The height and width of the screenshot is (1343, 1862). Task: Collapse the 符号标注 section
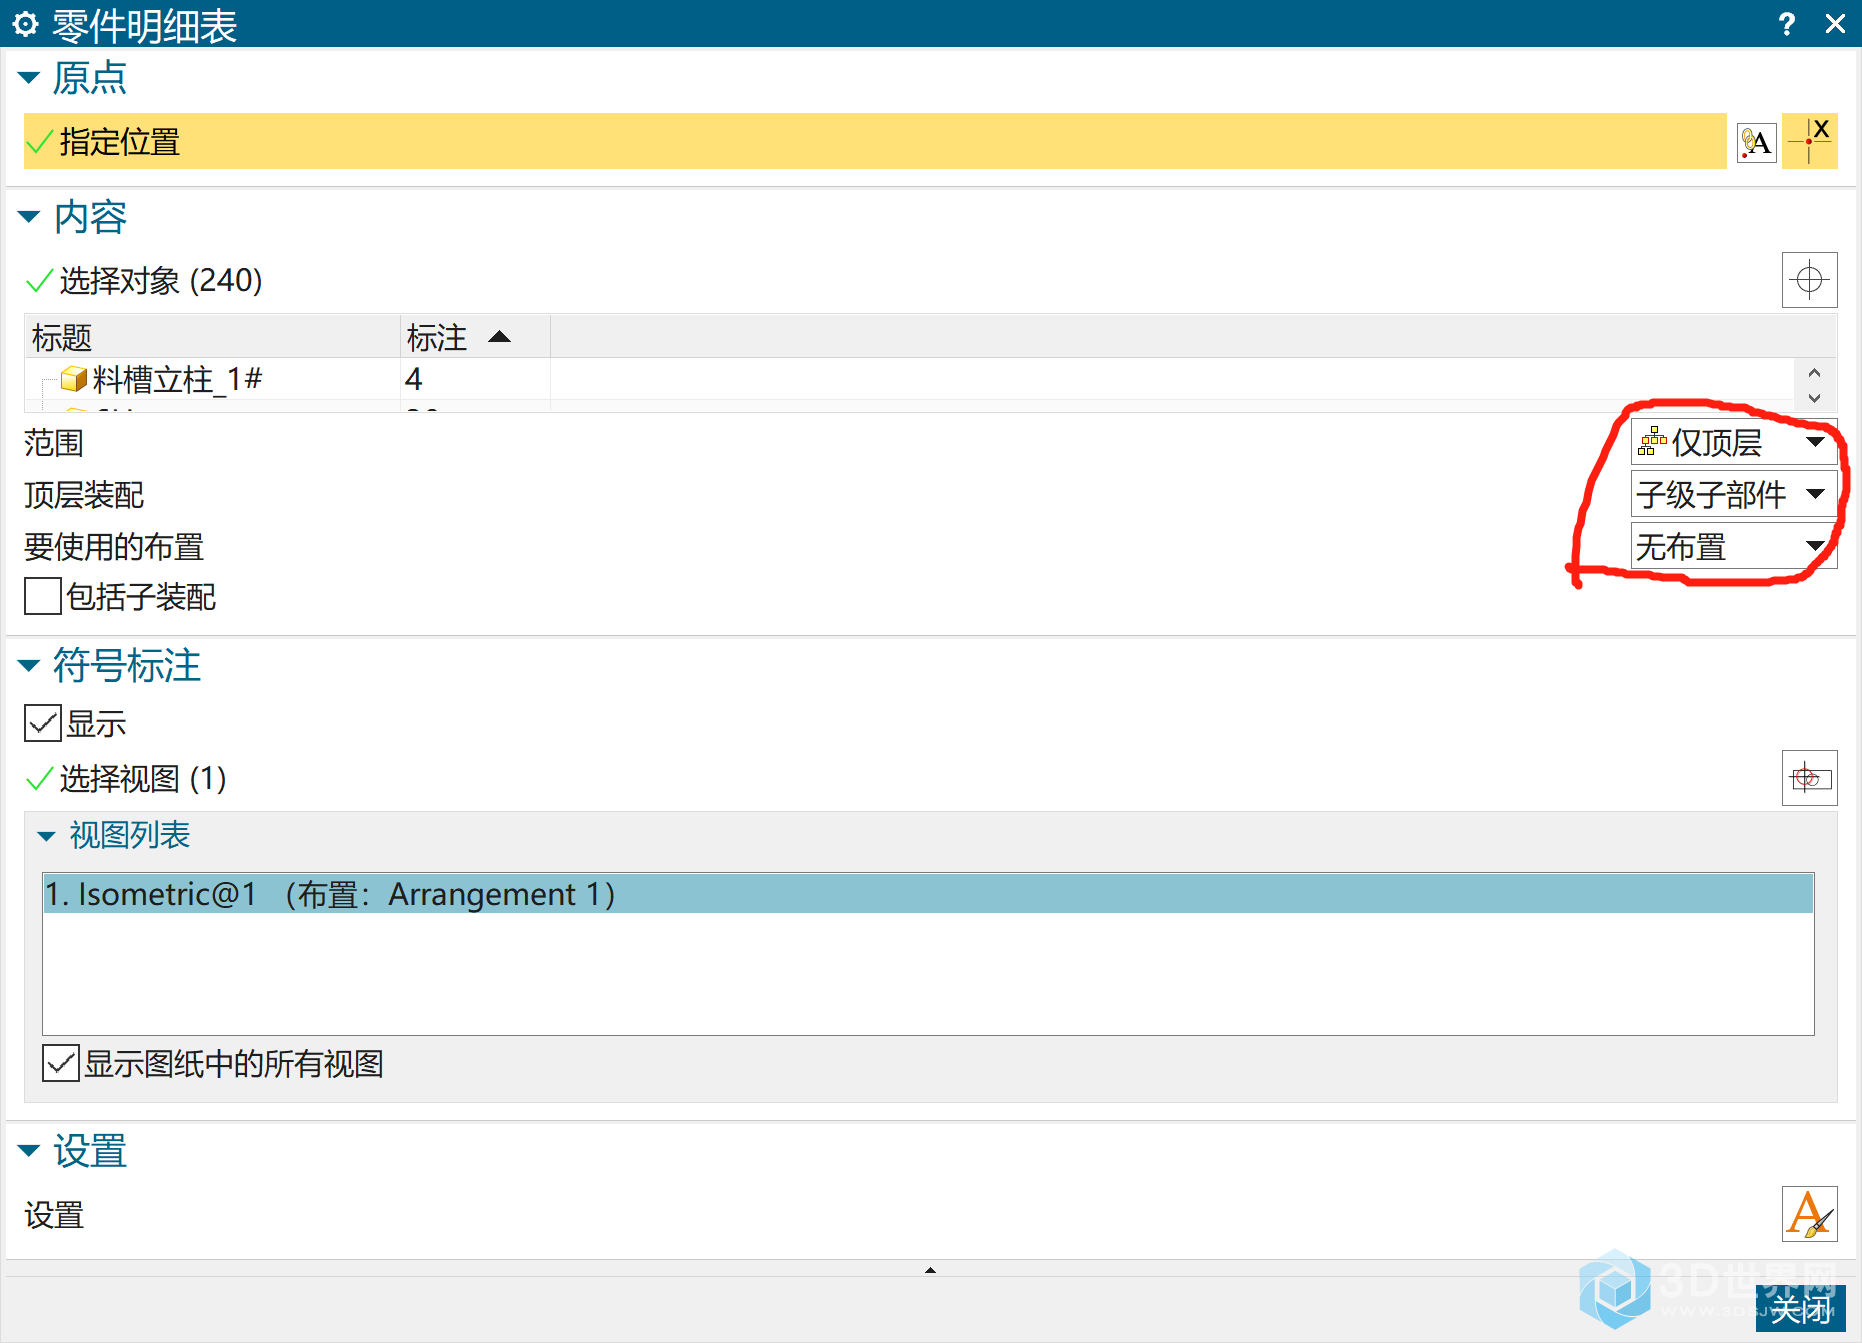(x=29, y=665)
